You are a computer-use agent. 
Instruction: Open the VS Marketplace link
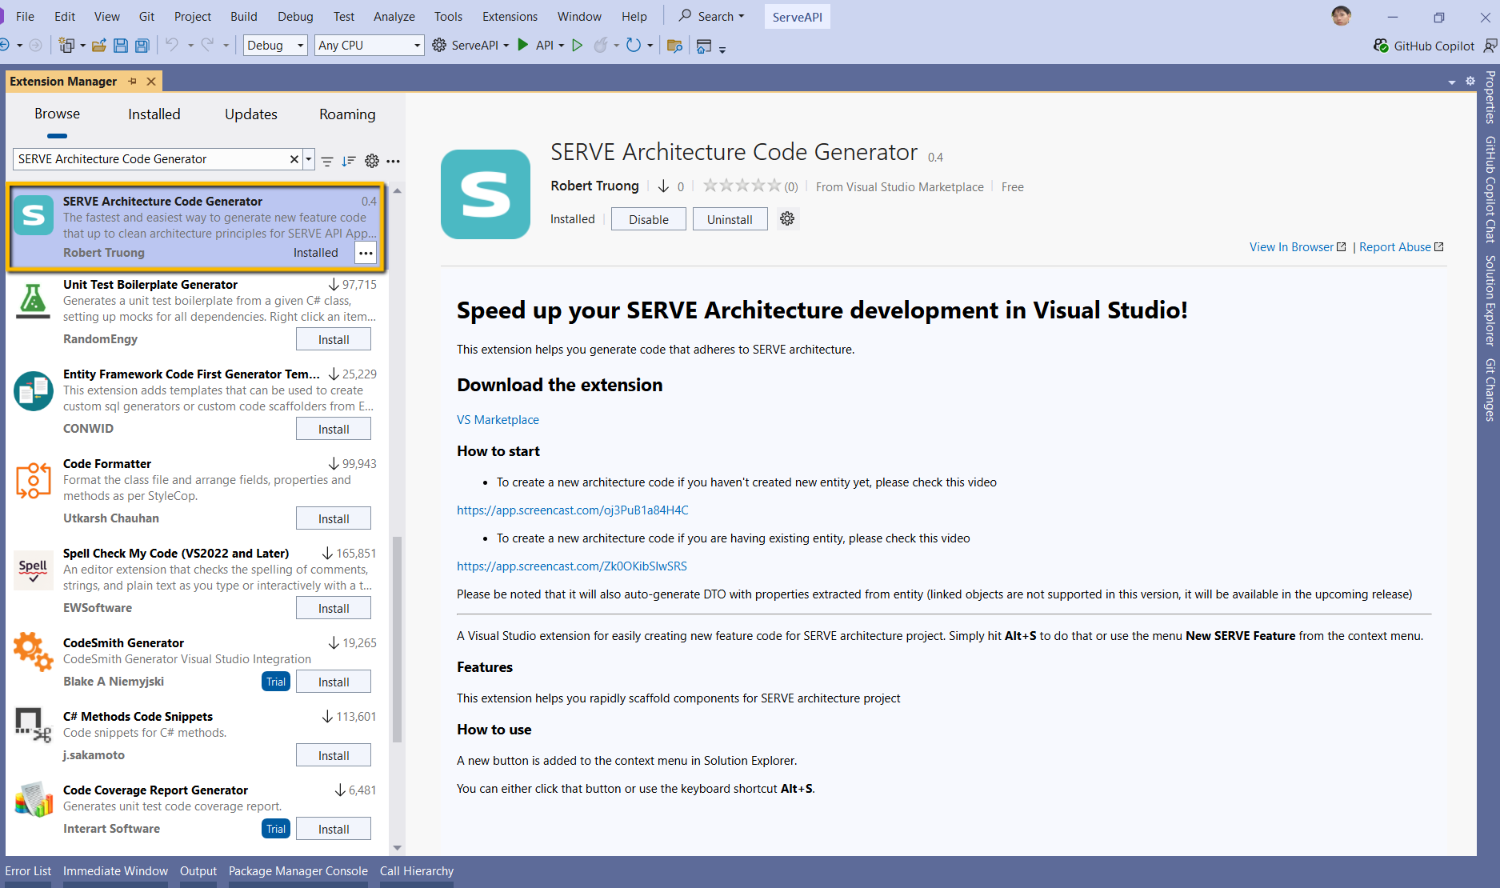point(498,420)
